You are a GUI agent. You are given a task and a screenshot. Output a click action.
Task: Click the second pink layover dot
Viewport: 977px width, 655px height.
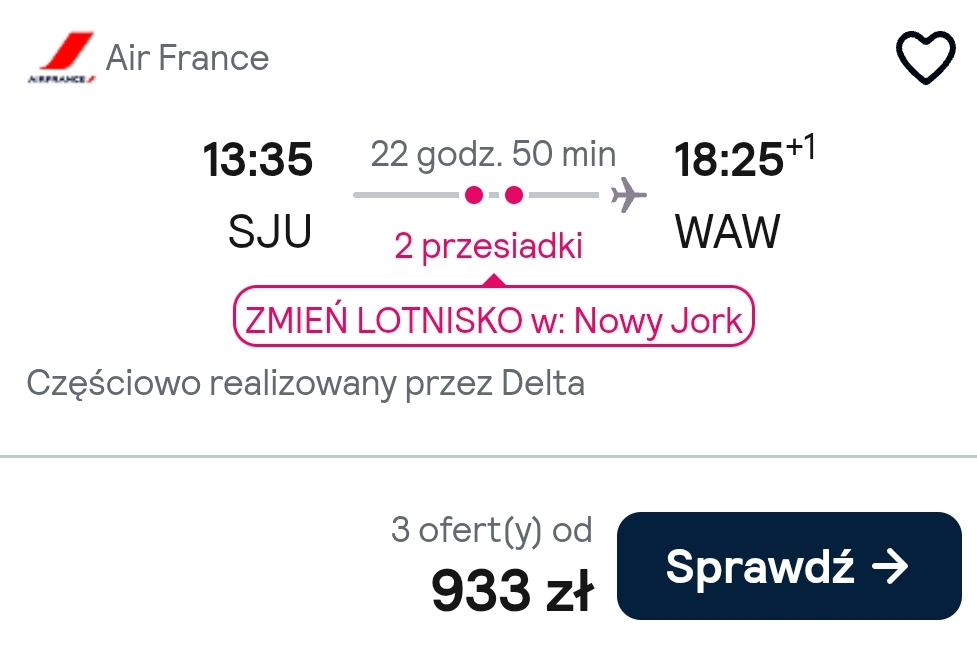[x=513, y=195]
